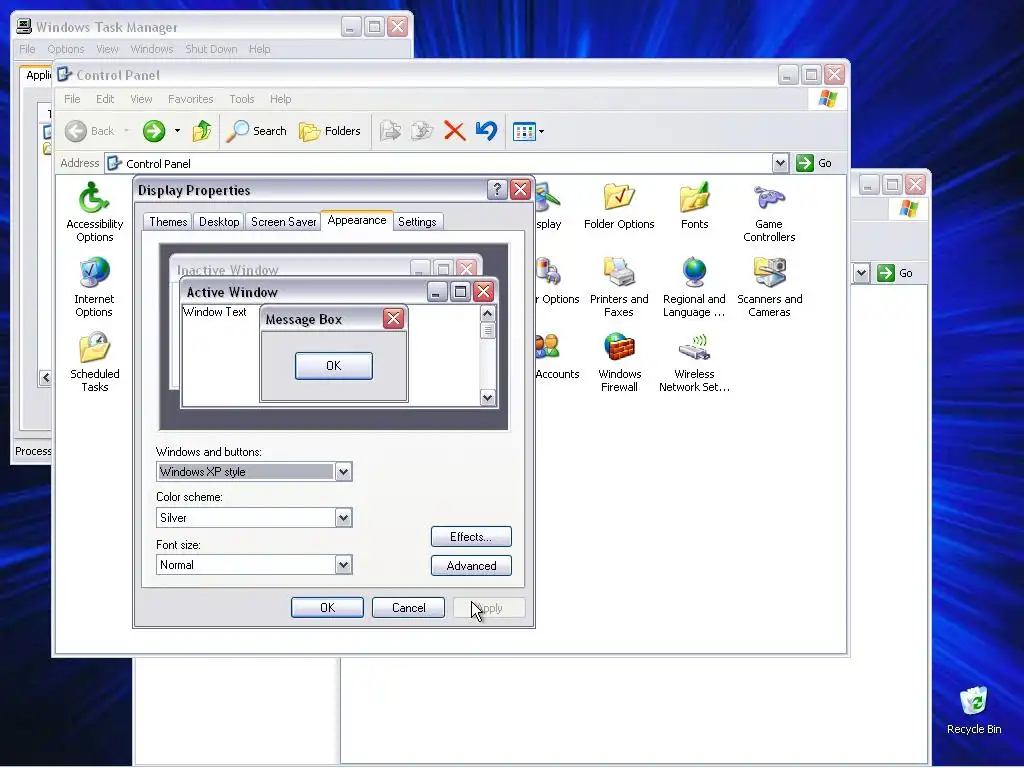Open the Tools menu in Control Panel

tap(242, 99)
